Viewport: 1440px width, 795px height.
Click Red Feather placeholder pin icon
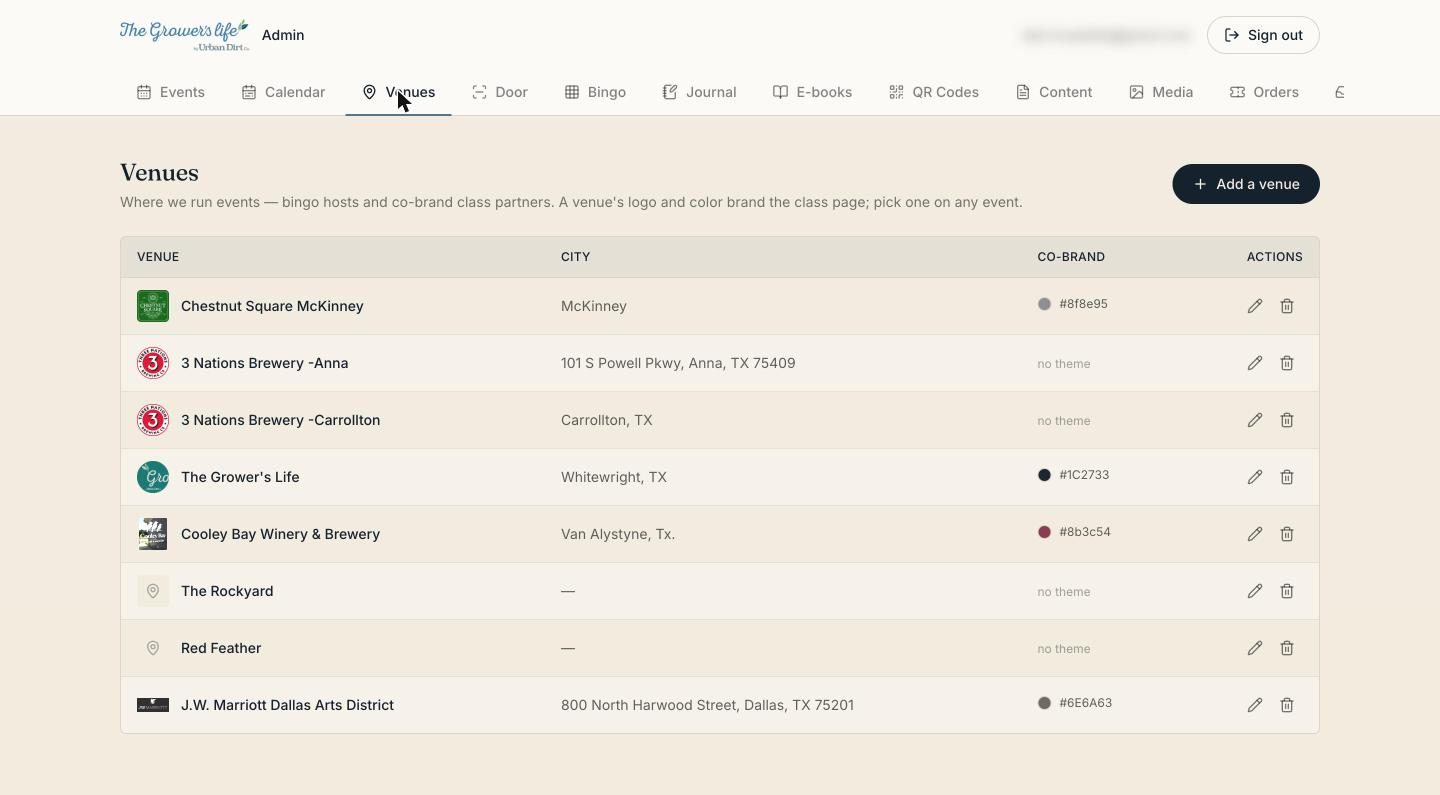click(x=153, y=648)
